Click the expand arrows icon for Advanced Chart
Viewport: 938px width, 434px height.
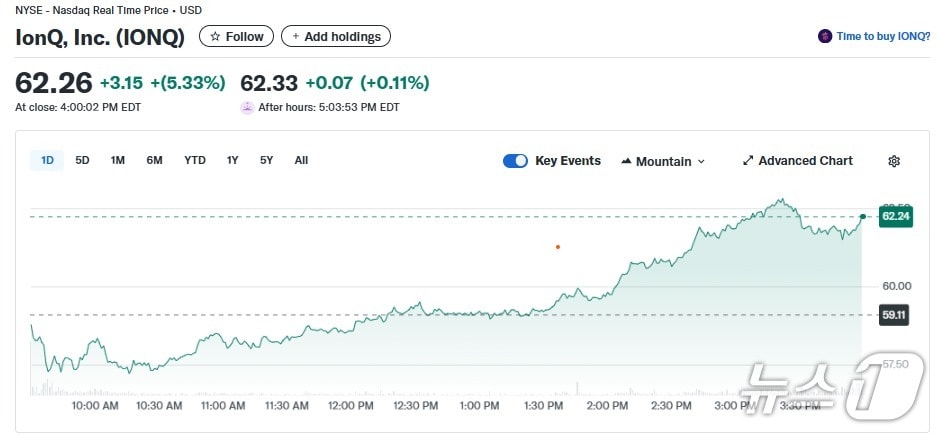(x=748, y=161)
